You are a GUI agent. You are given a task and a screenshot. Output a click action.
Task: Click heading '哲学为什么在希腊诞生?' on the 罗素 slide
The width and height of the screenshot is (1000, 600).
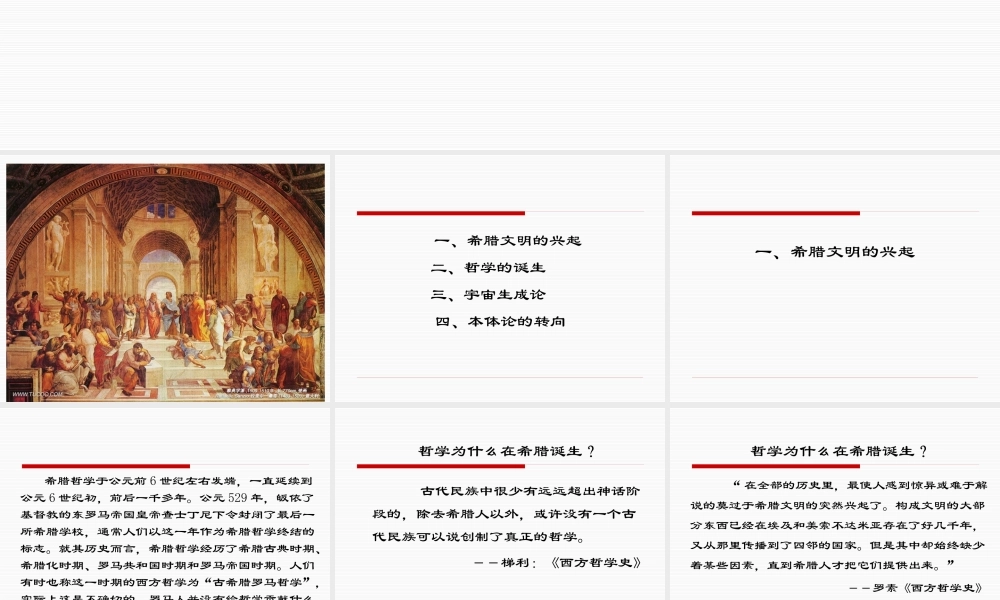coord(839,451)
